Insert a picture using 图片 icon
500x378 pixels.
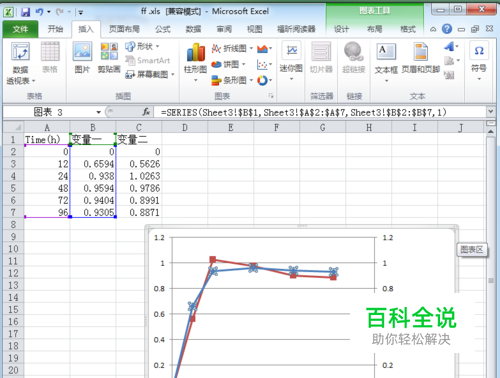pyautogui.click(x=82, y=57)
